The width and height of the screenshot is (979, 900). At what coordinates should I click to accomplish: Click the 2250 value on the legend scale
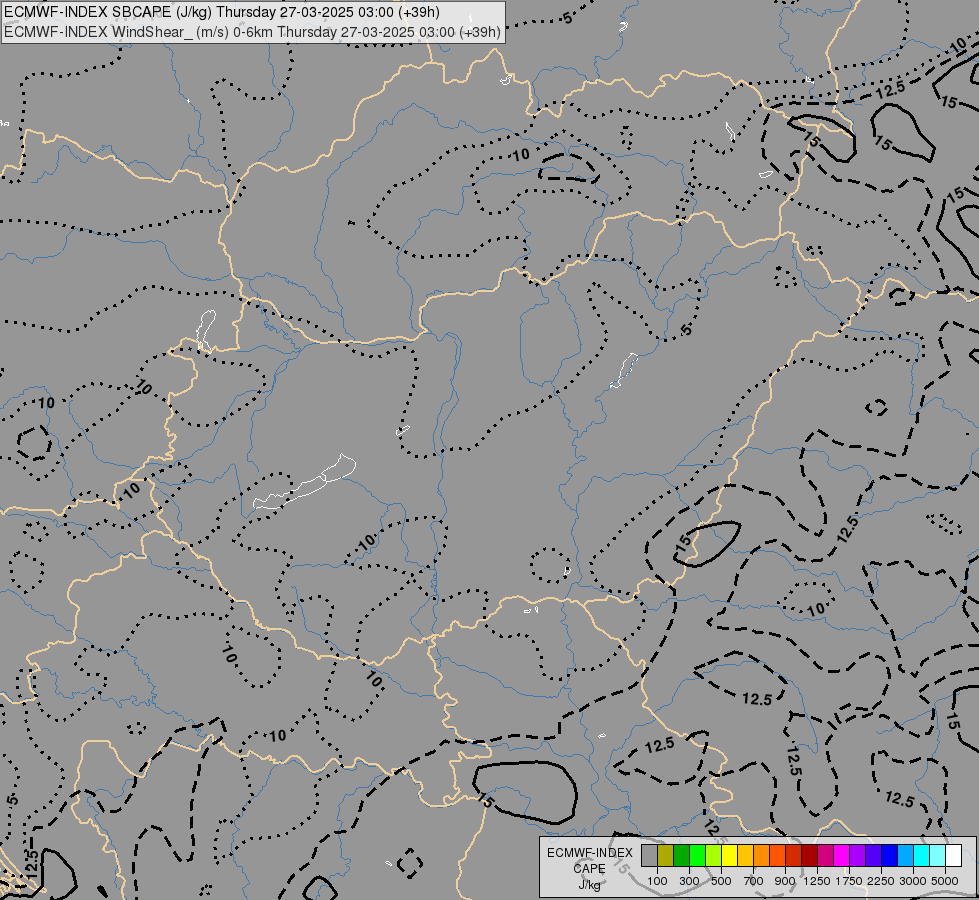[881, 881]
